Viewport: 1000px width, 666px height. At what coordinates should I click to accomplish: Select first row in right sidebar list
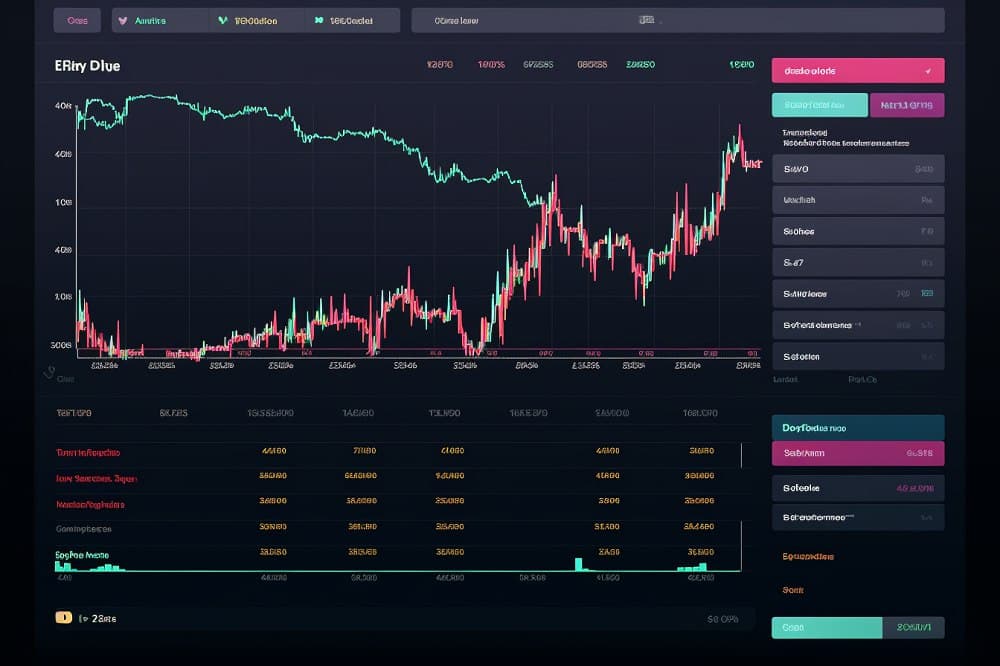click(x=857, y=169)
